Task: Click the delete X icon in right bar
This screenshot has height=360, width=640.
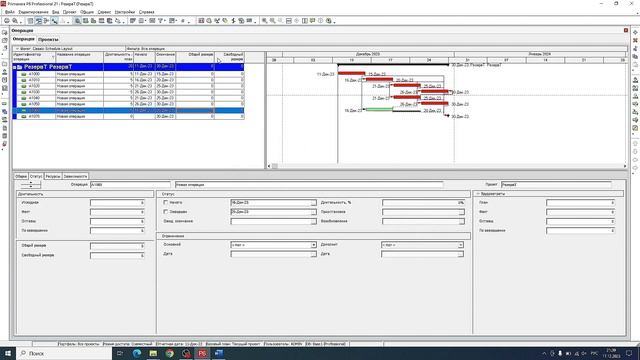Action: click(x=635, y=40)
